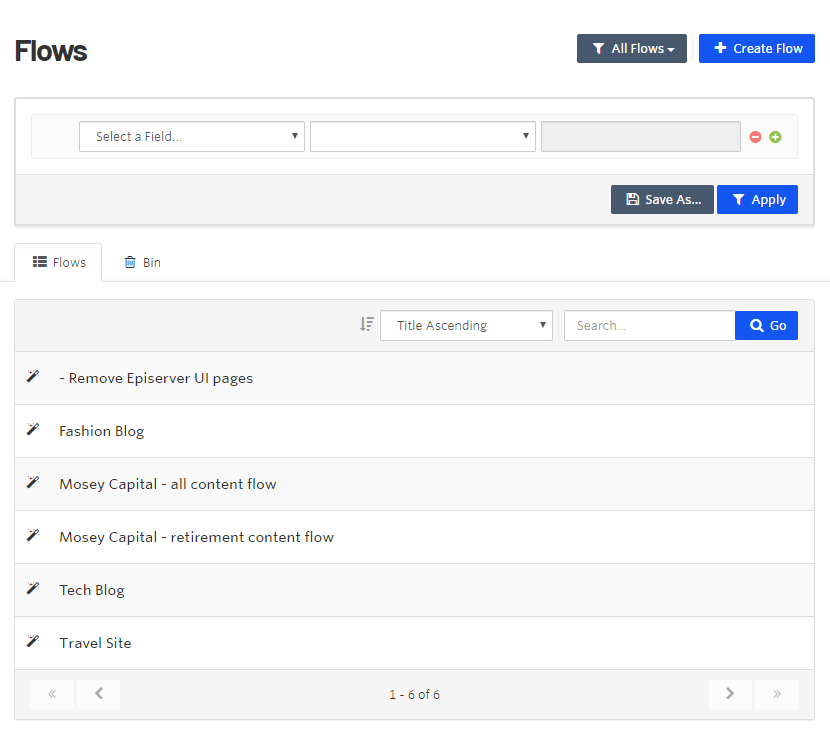Click wand icon beside Mosey Capital all content flow
Viewport: 830px width, 736px height.
coord(33,483)
